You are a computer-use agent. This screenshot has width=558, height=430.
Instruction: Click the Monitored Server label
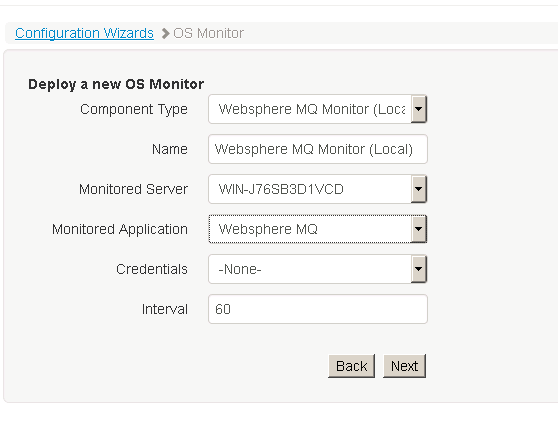[x=133, y=189]
